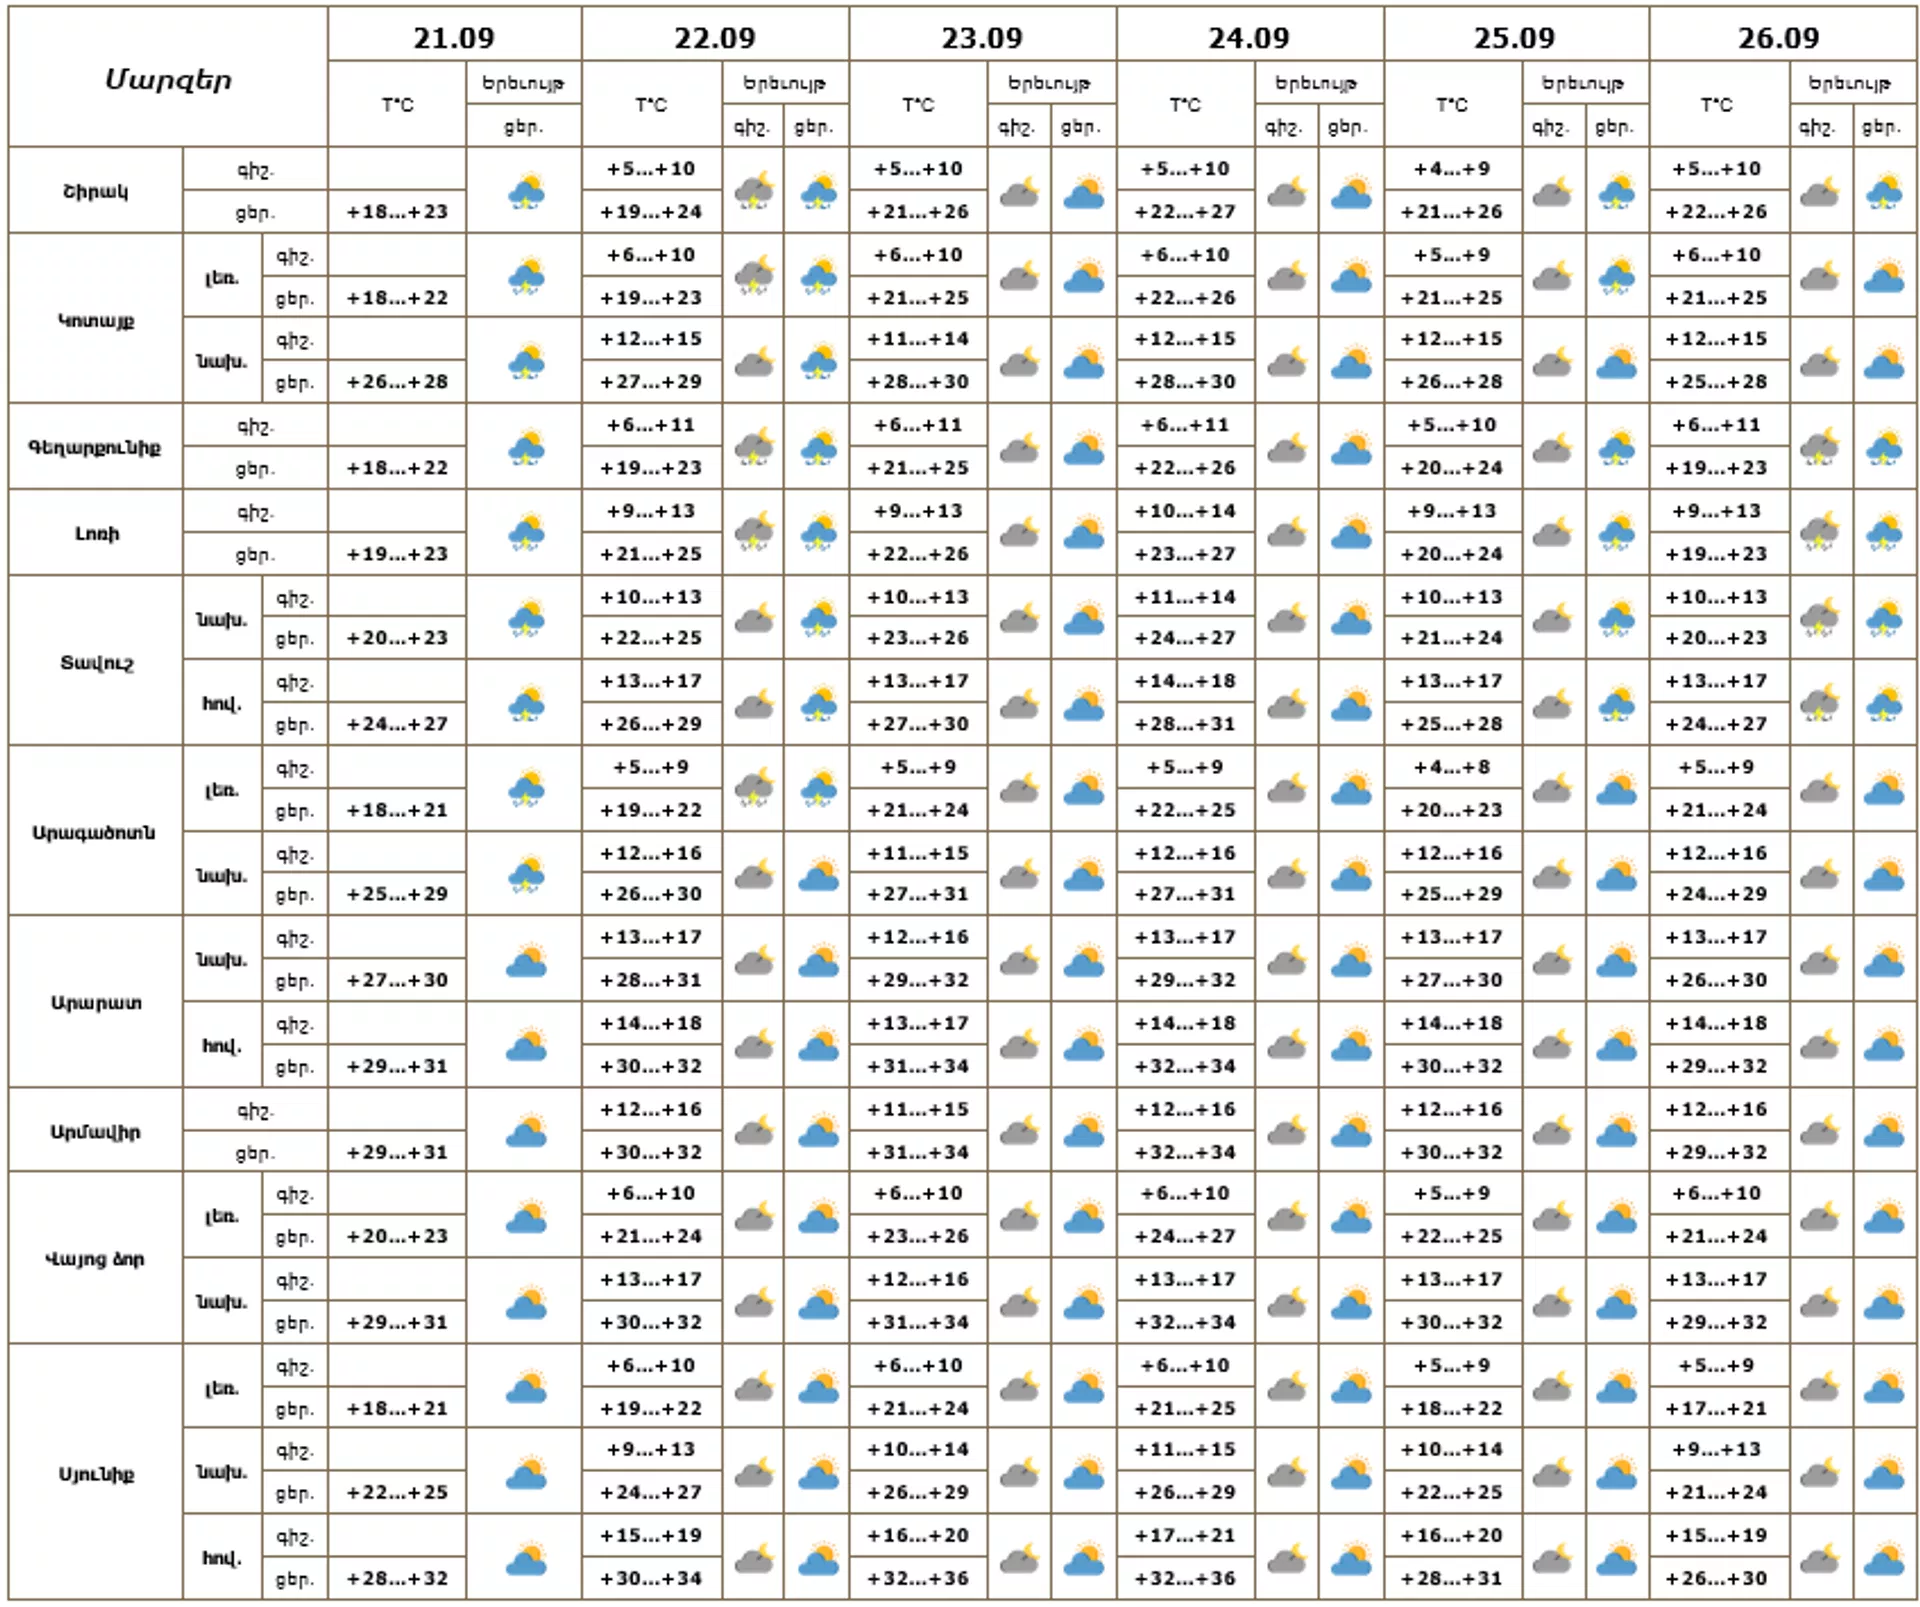Click Սյունիք 24.09 night temperature +17...+21

point(1185,1535)
